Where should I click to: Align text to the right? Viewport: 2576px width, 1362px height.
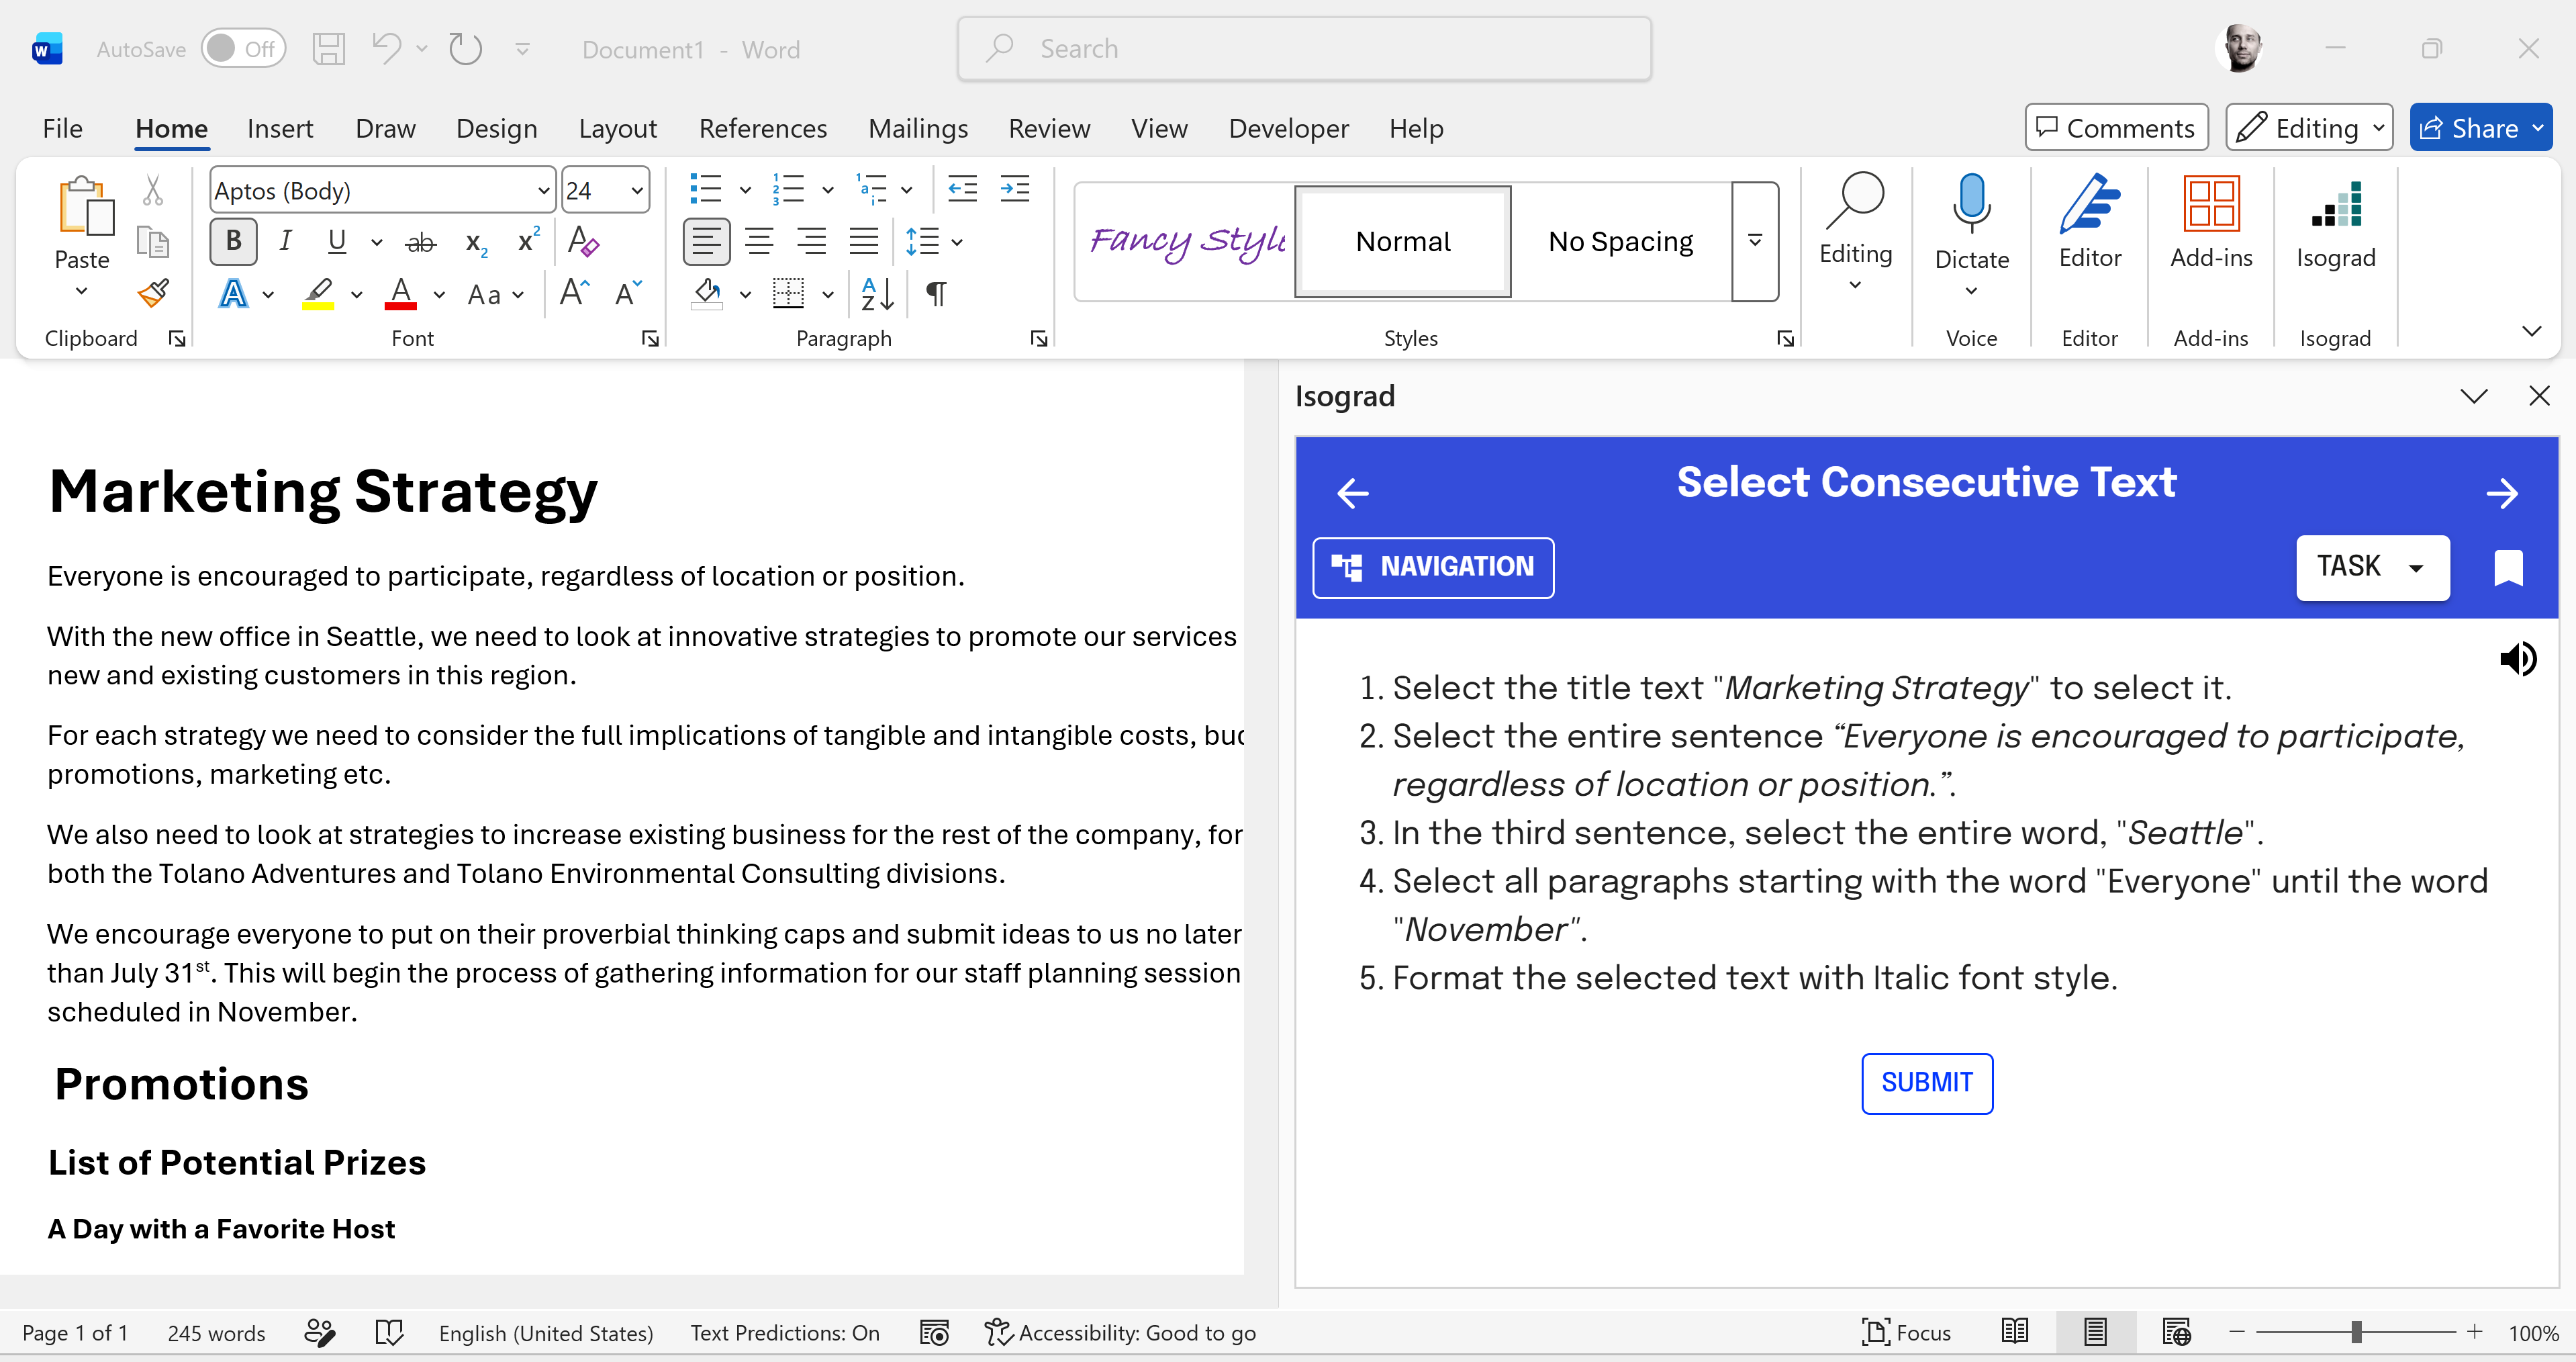(x=811, y=241)
